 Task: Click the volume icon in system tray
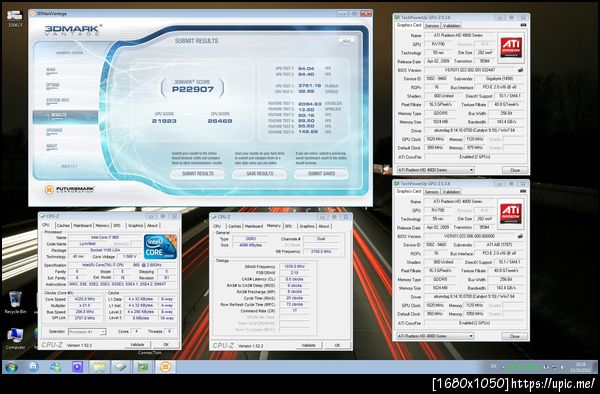click(562, 367)
